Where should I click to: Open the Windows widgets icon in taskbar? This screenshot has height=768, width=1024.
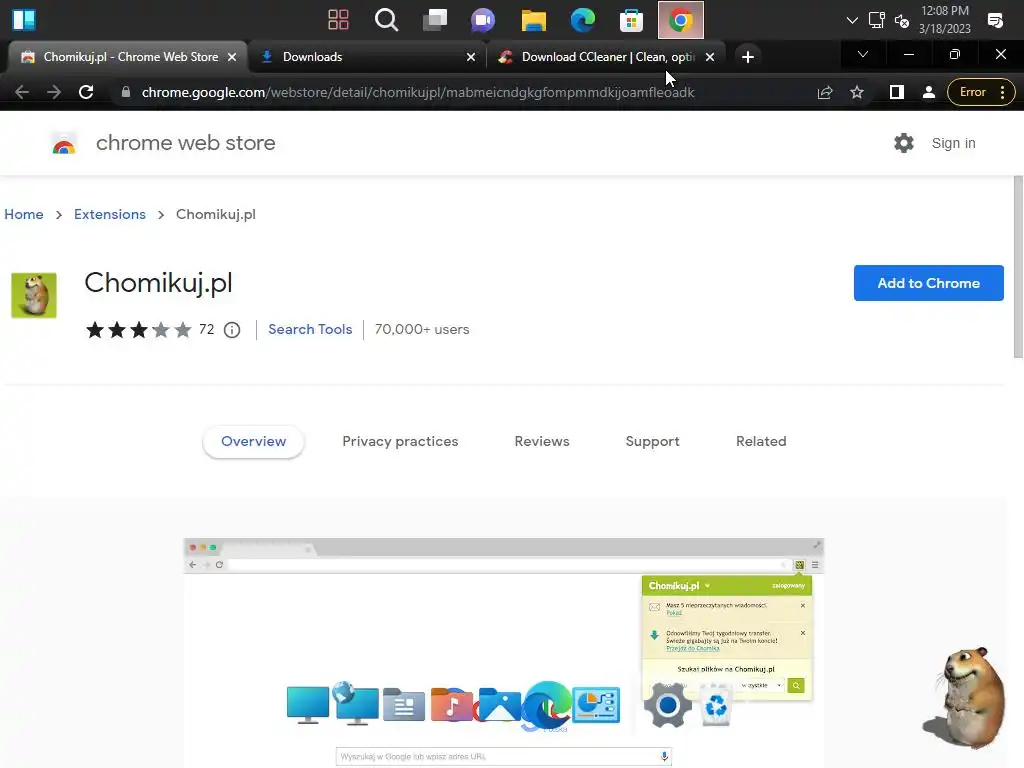coord(24,20)
